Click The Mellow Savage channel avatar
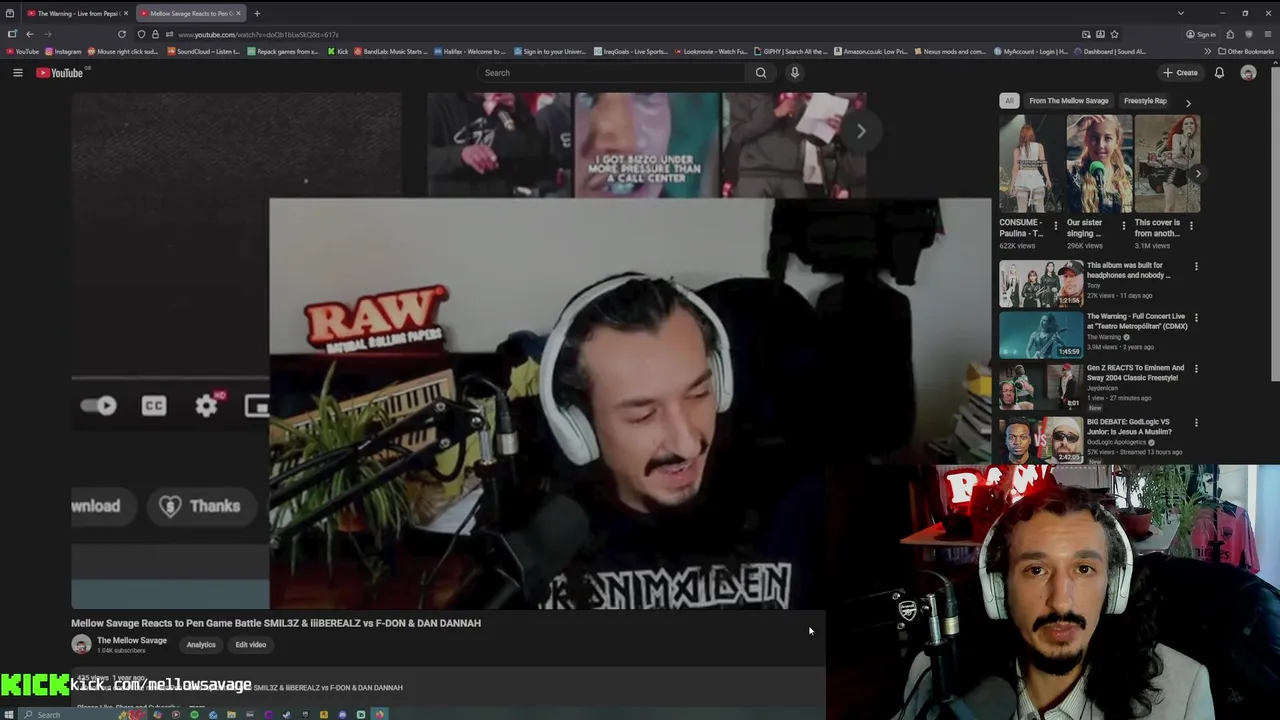Viewport: 1280px width, 720px height. [81, 645]
